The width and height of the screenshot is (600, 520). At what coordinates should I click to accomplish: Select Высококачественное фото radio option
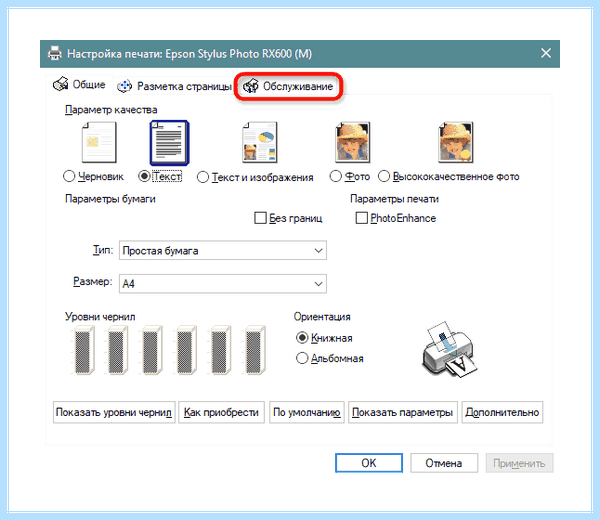click(x=384, y=176)
